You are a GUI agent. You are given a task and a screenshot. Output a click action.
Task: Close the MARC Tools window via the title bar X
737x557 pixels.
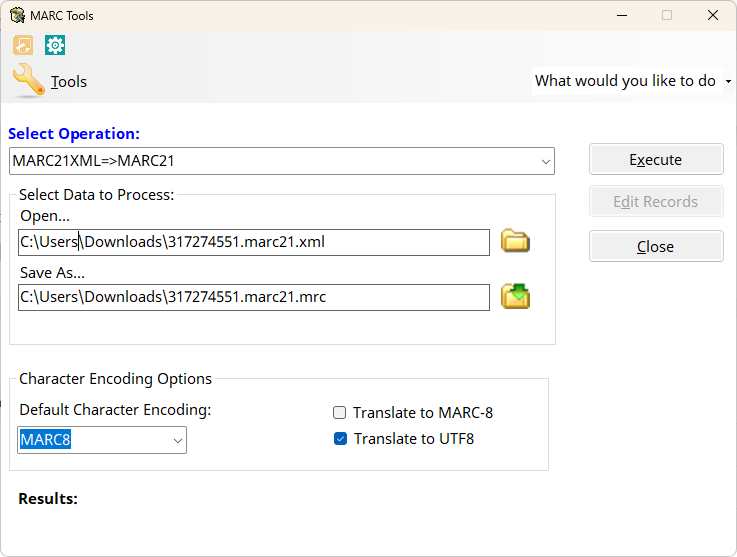tap(713, 15)
